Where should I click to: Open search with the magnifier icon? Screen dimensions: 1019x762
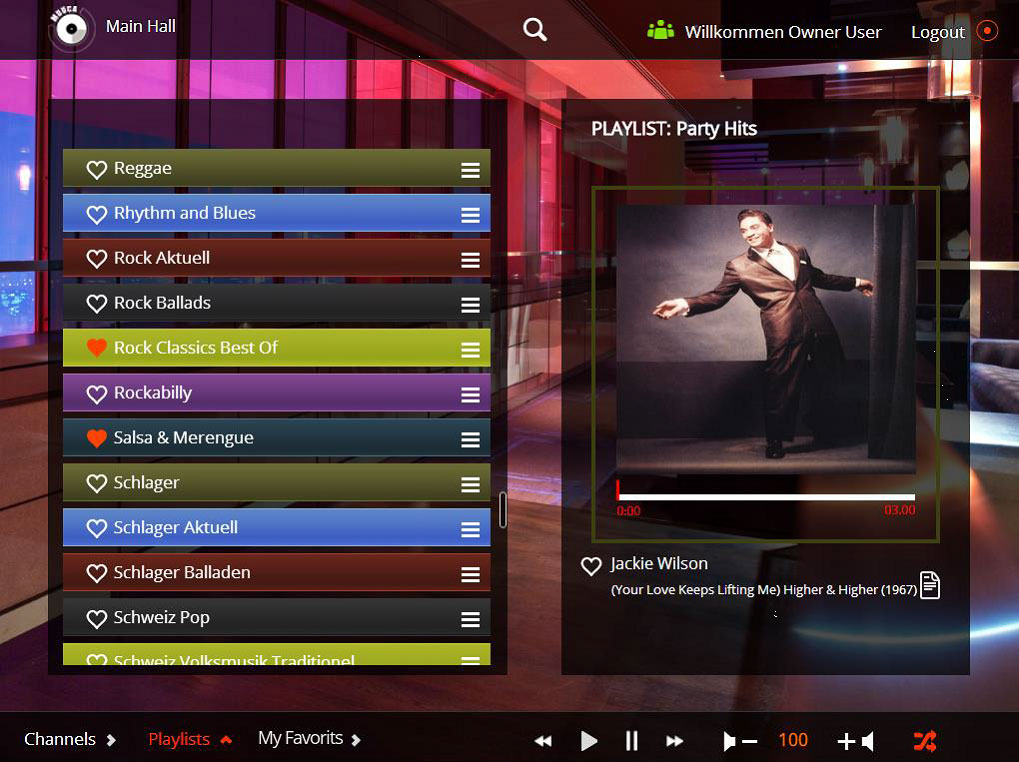pos(535,29)
